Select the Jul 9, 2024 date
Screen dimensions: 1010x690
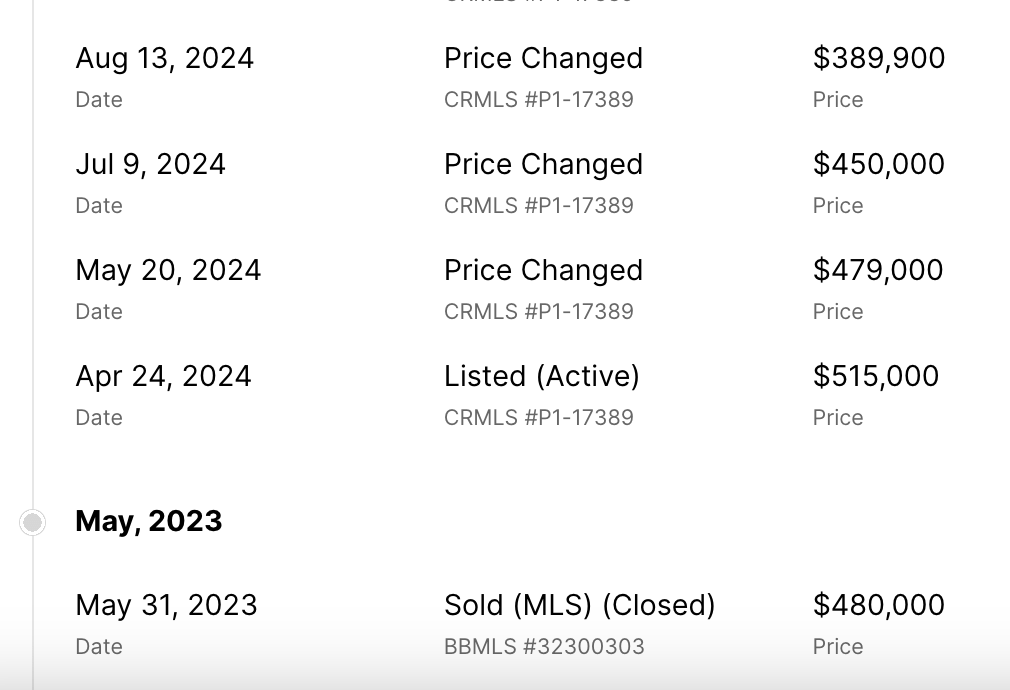[x=151, y=164]
